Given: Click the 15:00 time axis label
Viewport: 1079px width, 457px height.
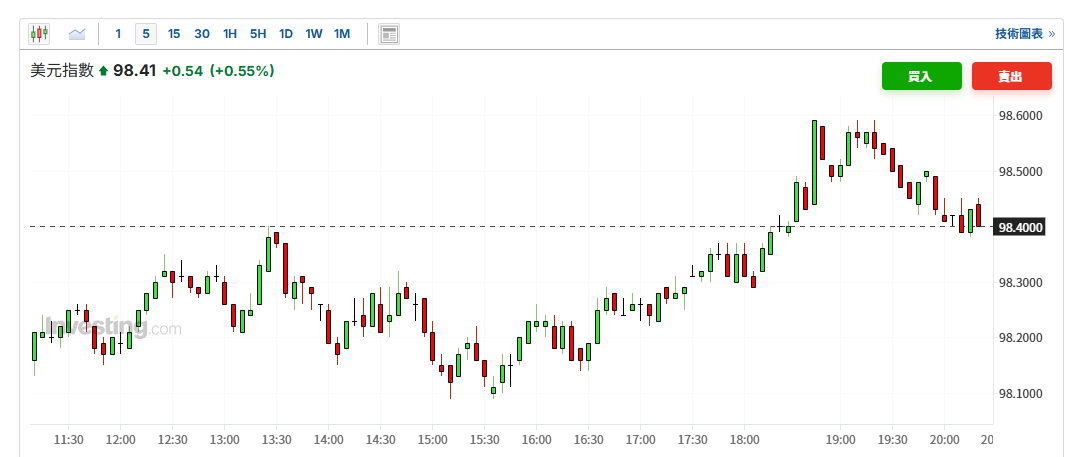Looking at the screenshot, I should pyautogui.click(x=432, y=440).
